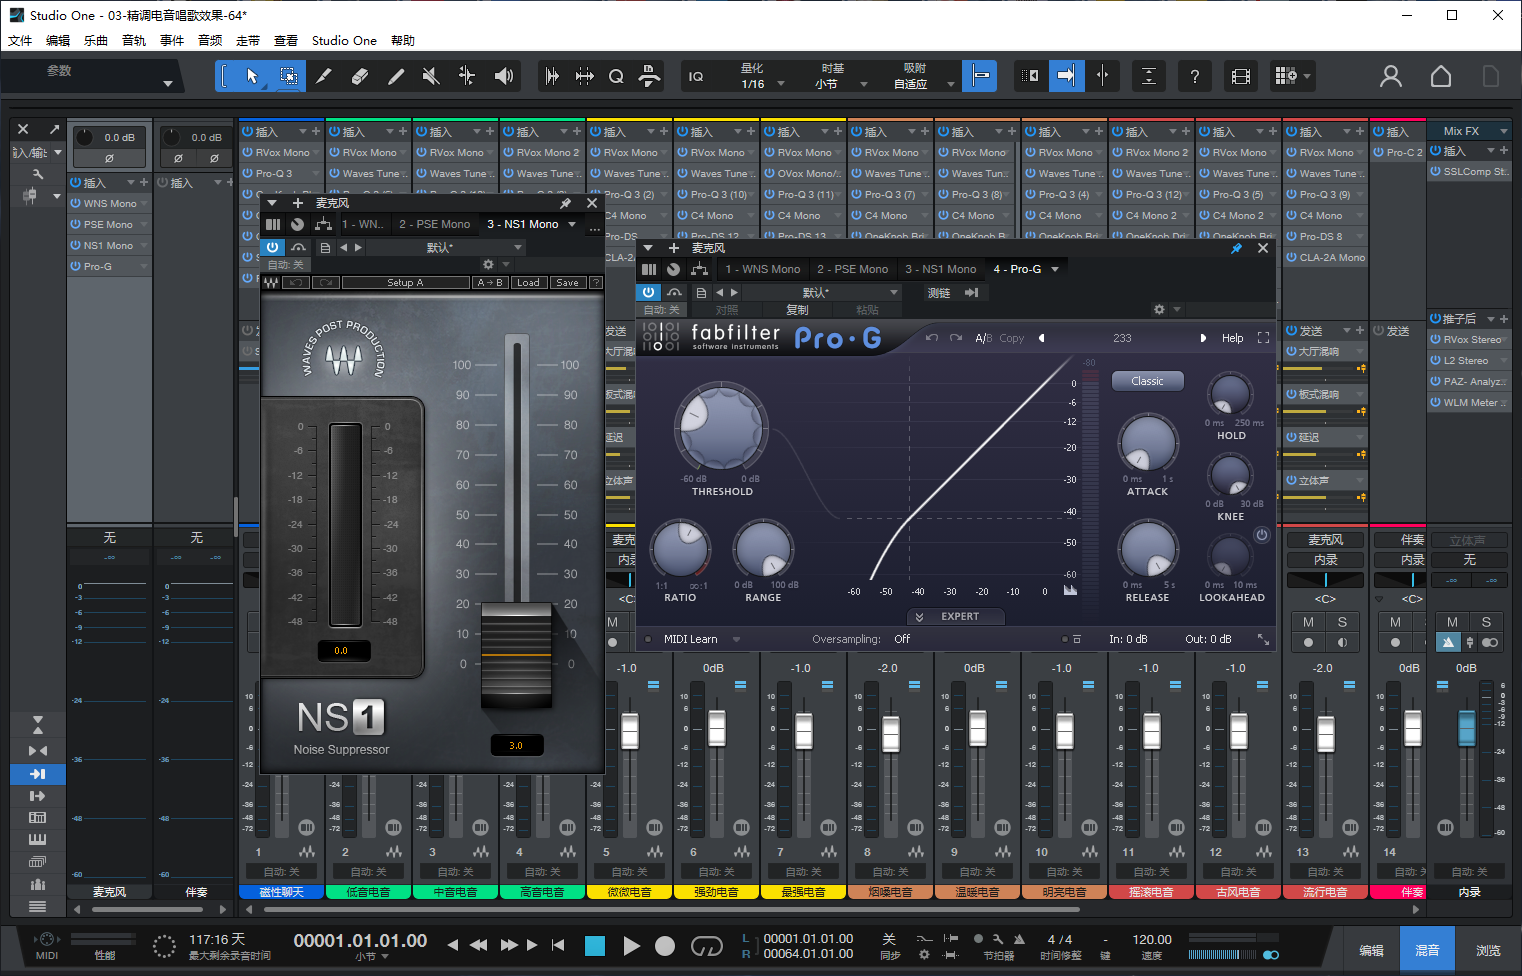
Task: Open Pro-G Help
Action: pos(1232,338)
